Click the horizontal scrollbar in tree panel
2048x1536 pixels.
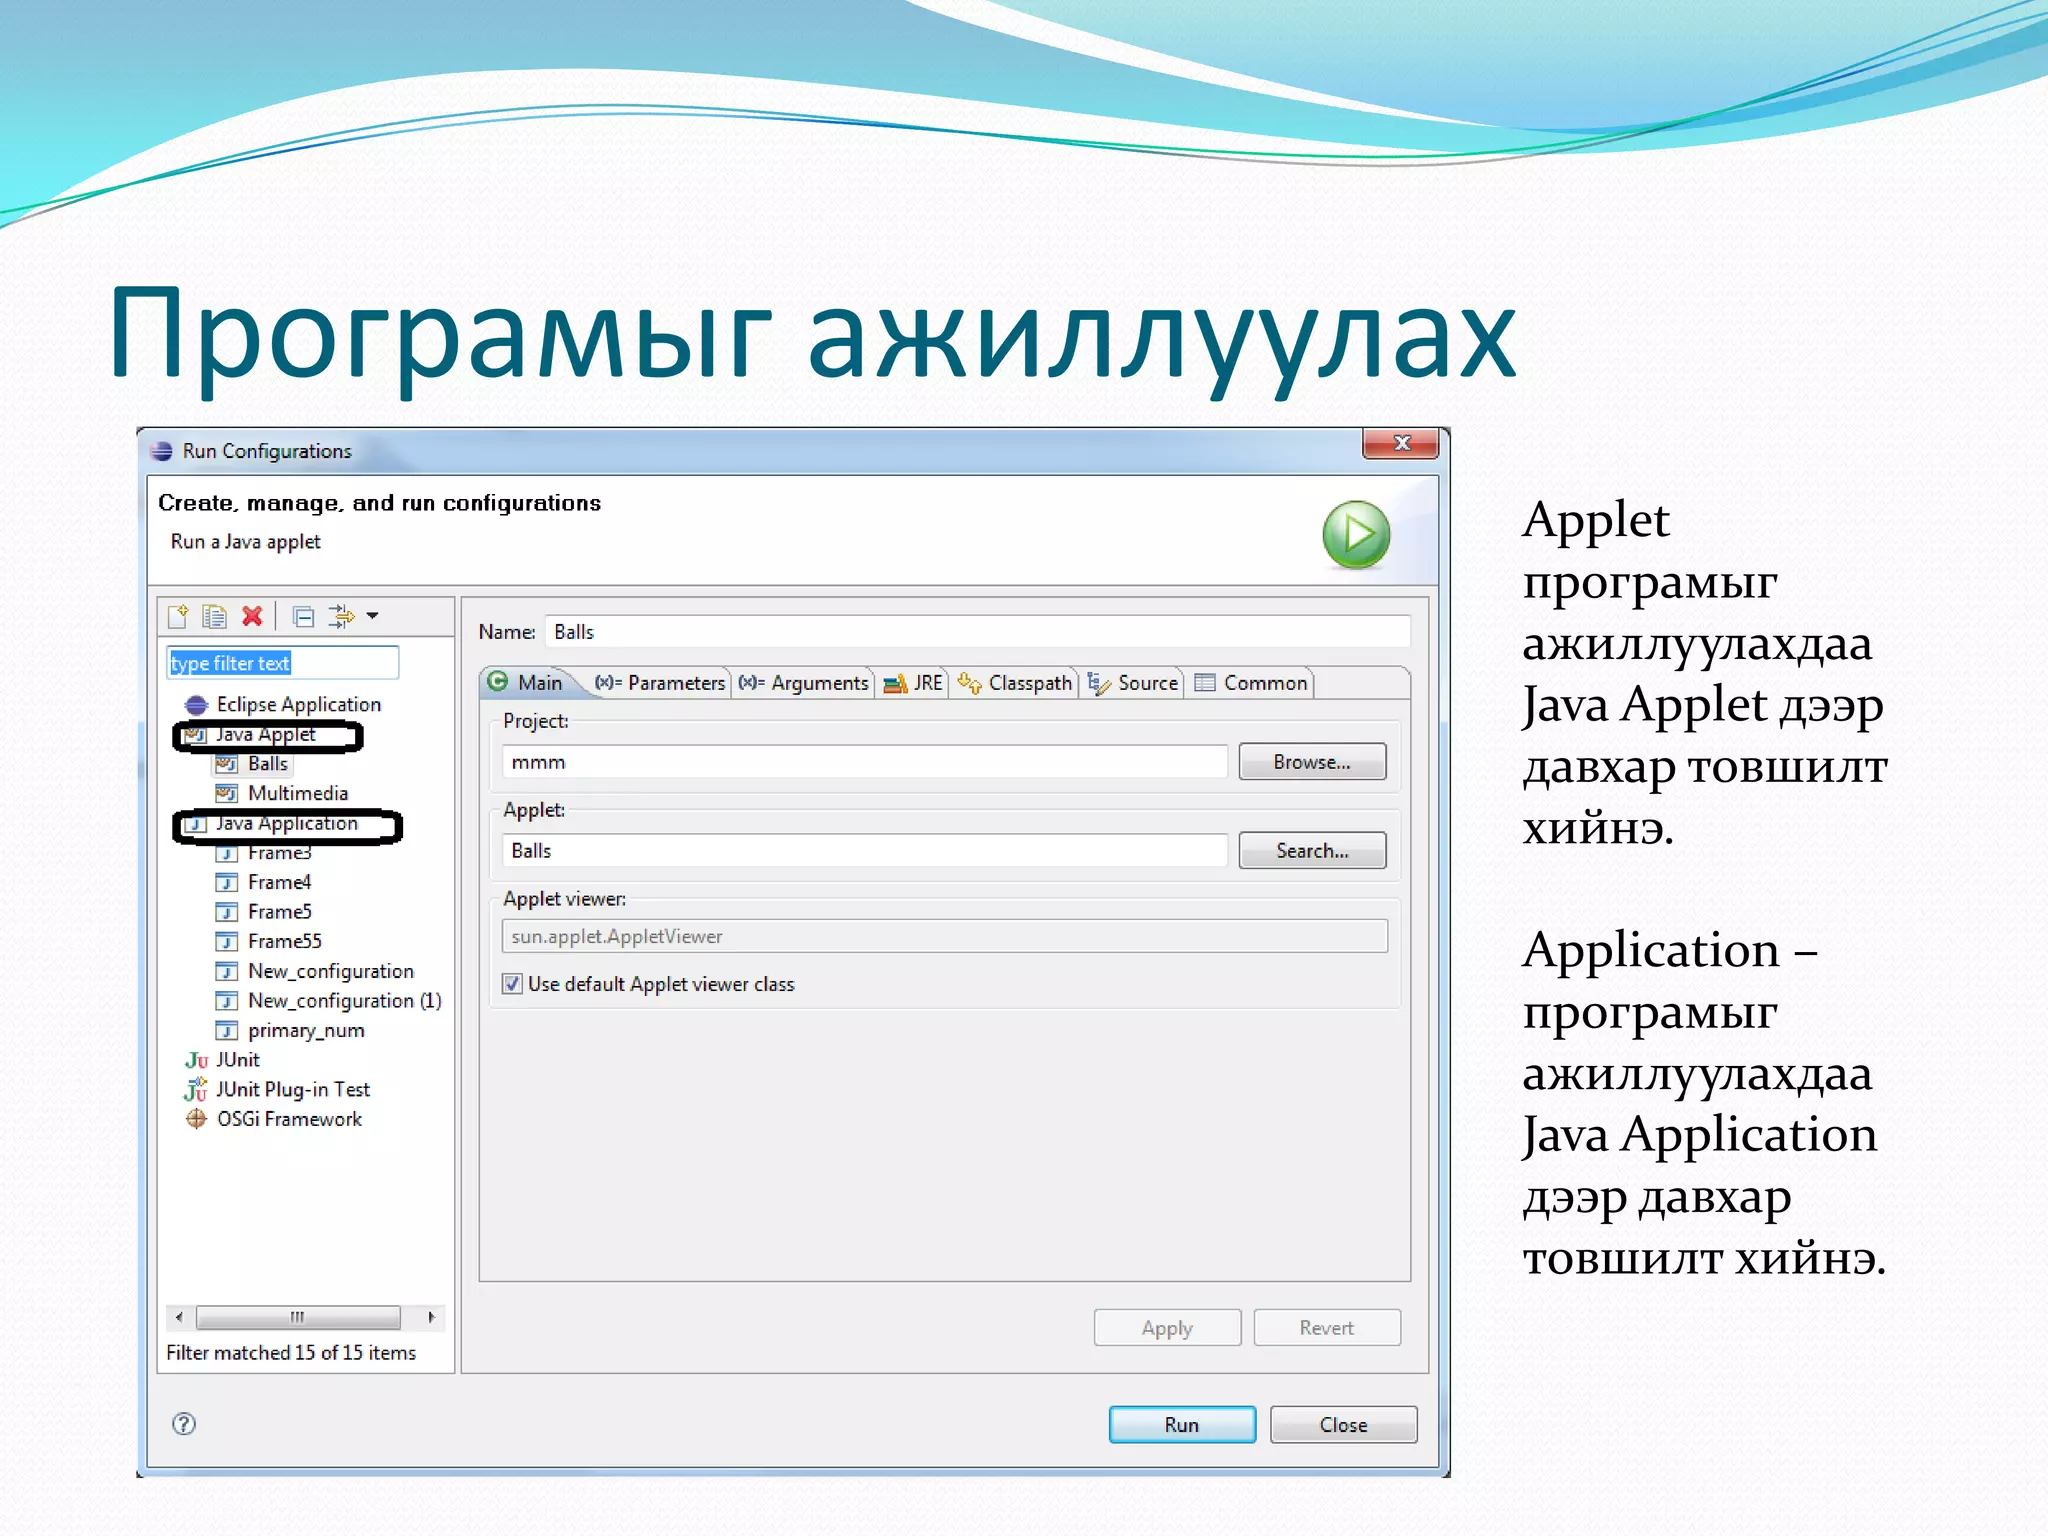pos(298,1317)
